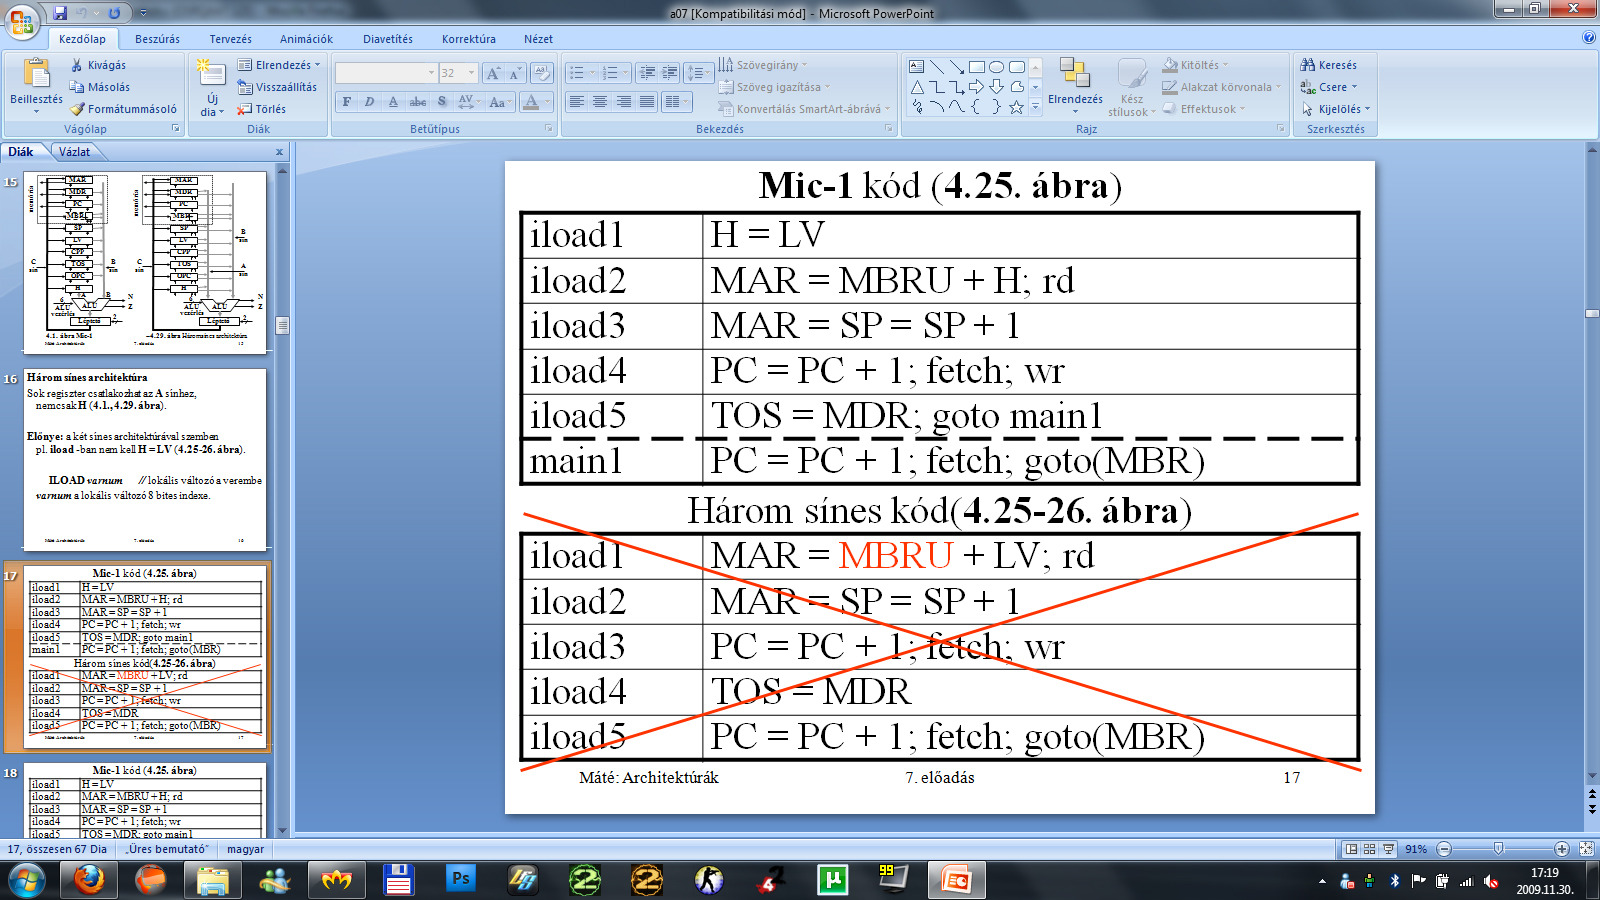
Task: Toggle italic (D) formatting button
Action: tap(369, 102)
